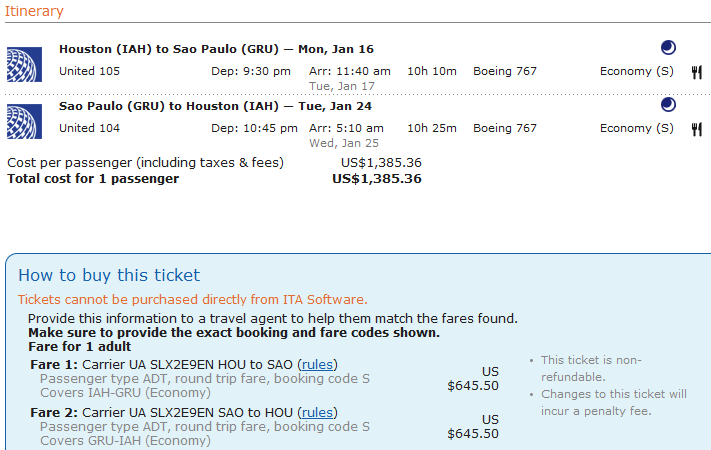Click the total cost US$1,385.36 in bold

(377, 179)
